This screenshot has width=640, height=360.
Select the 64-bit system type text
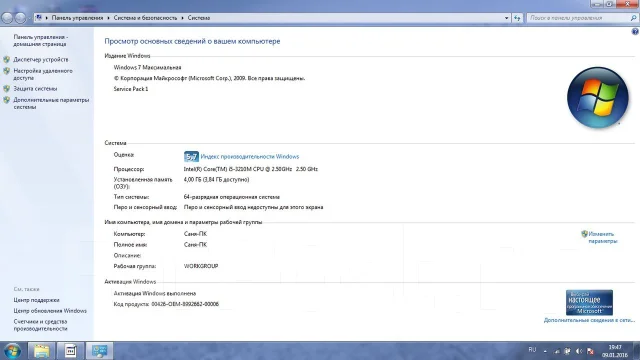pyautogui.click(x=231, y=197)
